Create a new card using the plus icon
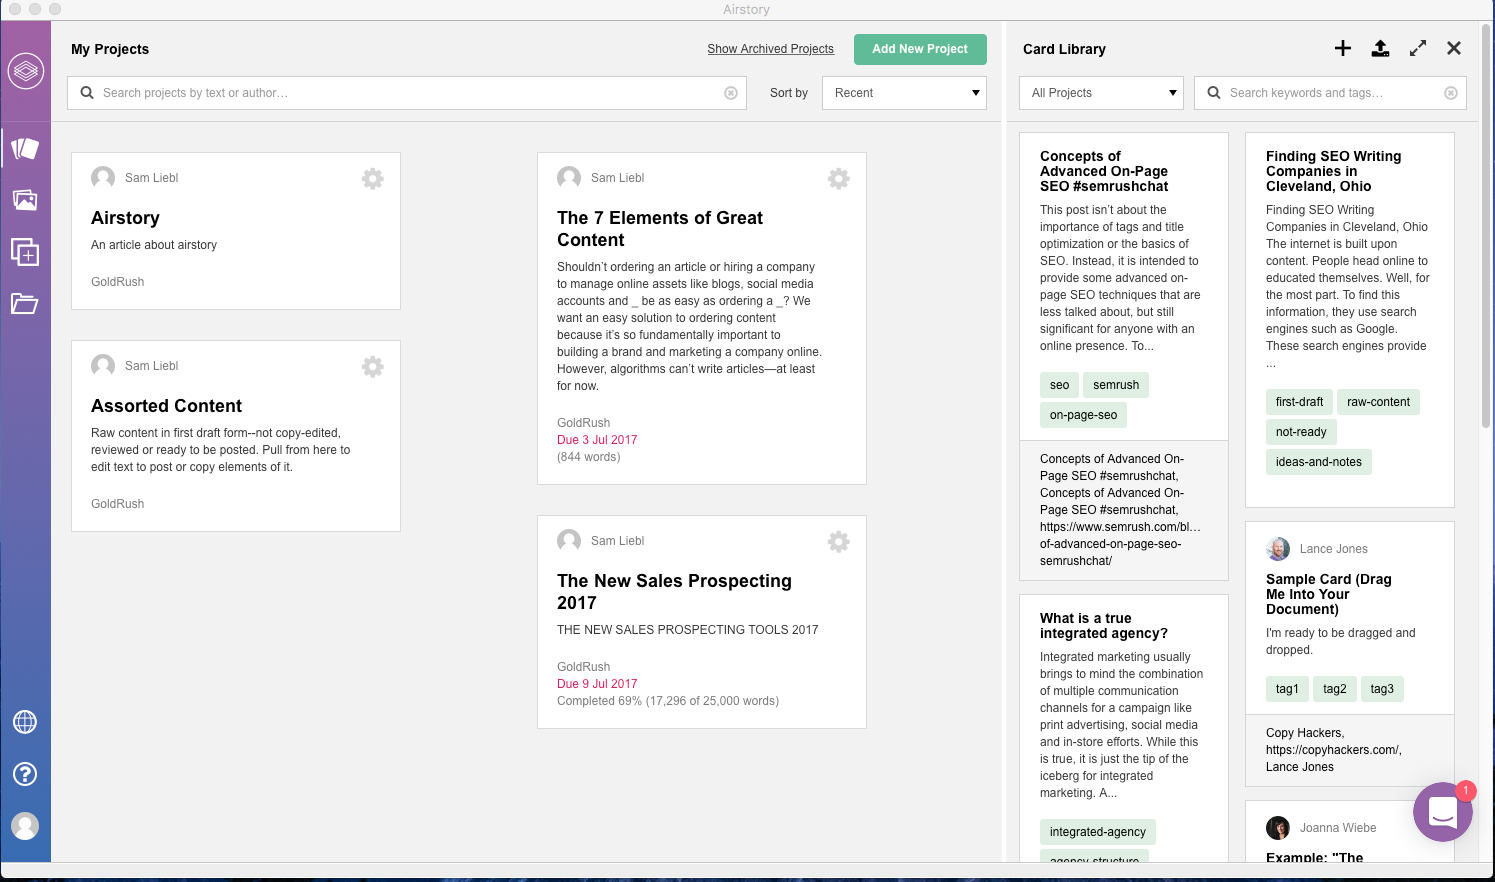The image size is (1495, 882). [x=1343, y=47]
